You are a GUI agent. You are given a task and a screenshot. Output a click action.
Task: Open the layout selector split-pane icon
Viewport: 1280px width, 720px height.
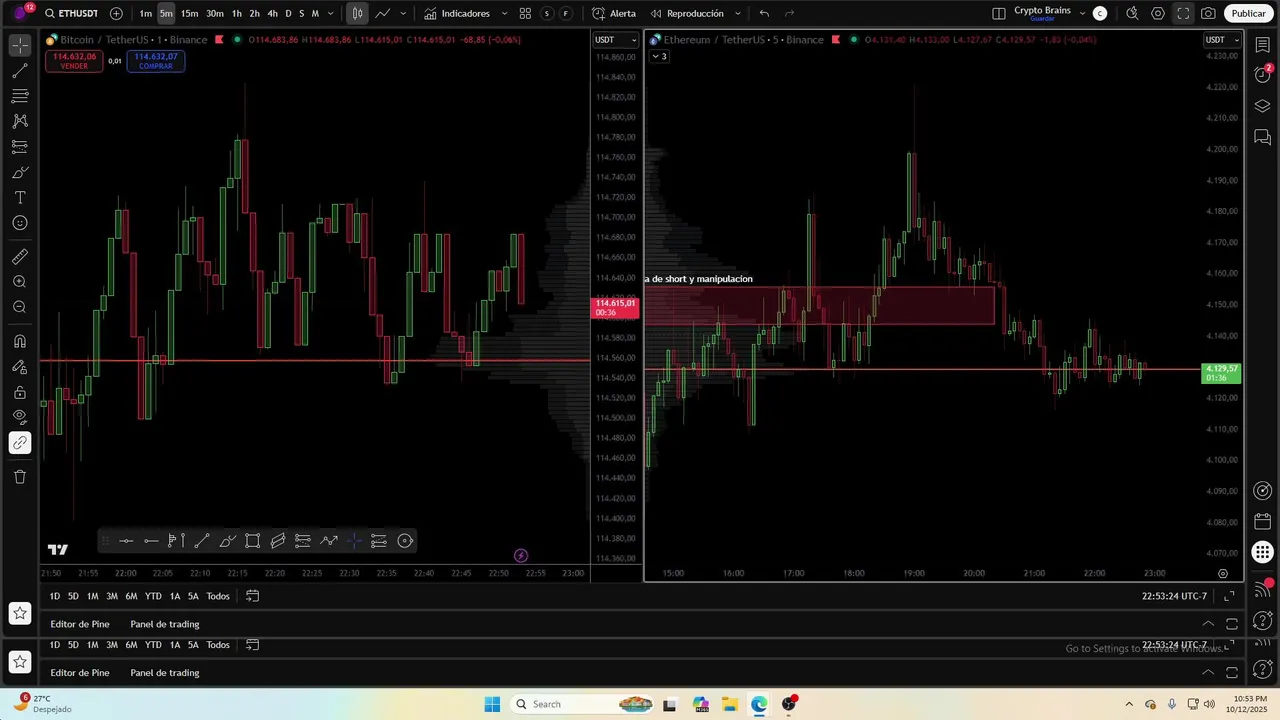(x=999, y=14)
